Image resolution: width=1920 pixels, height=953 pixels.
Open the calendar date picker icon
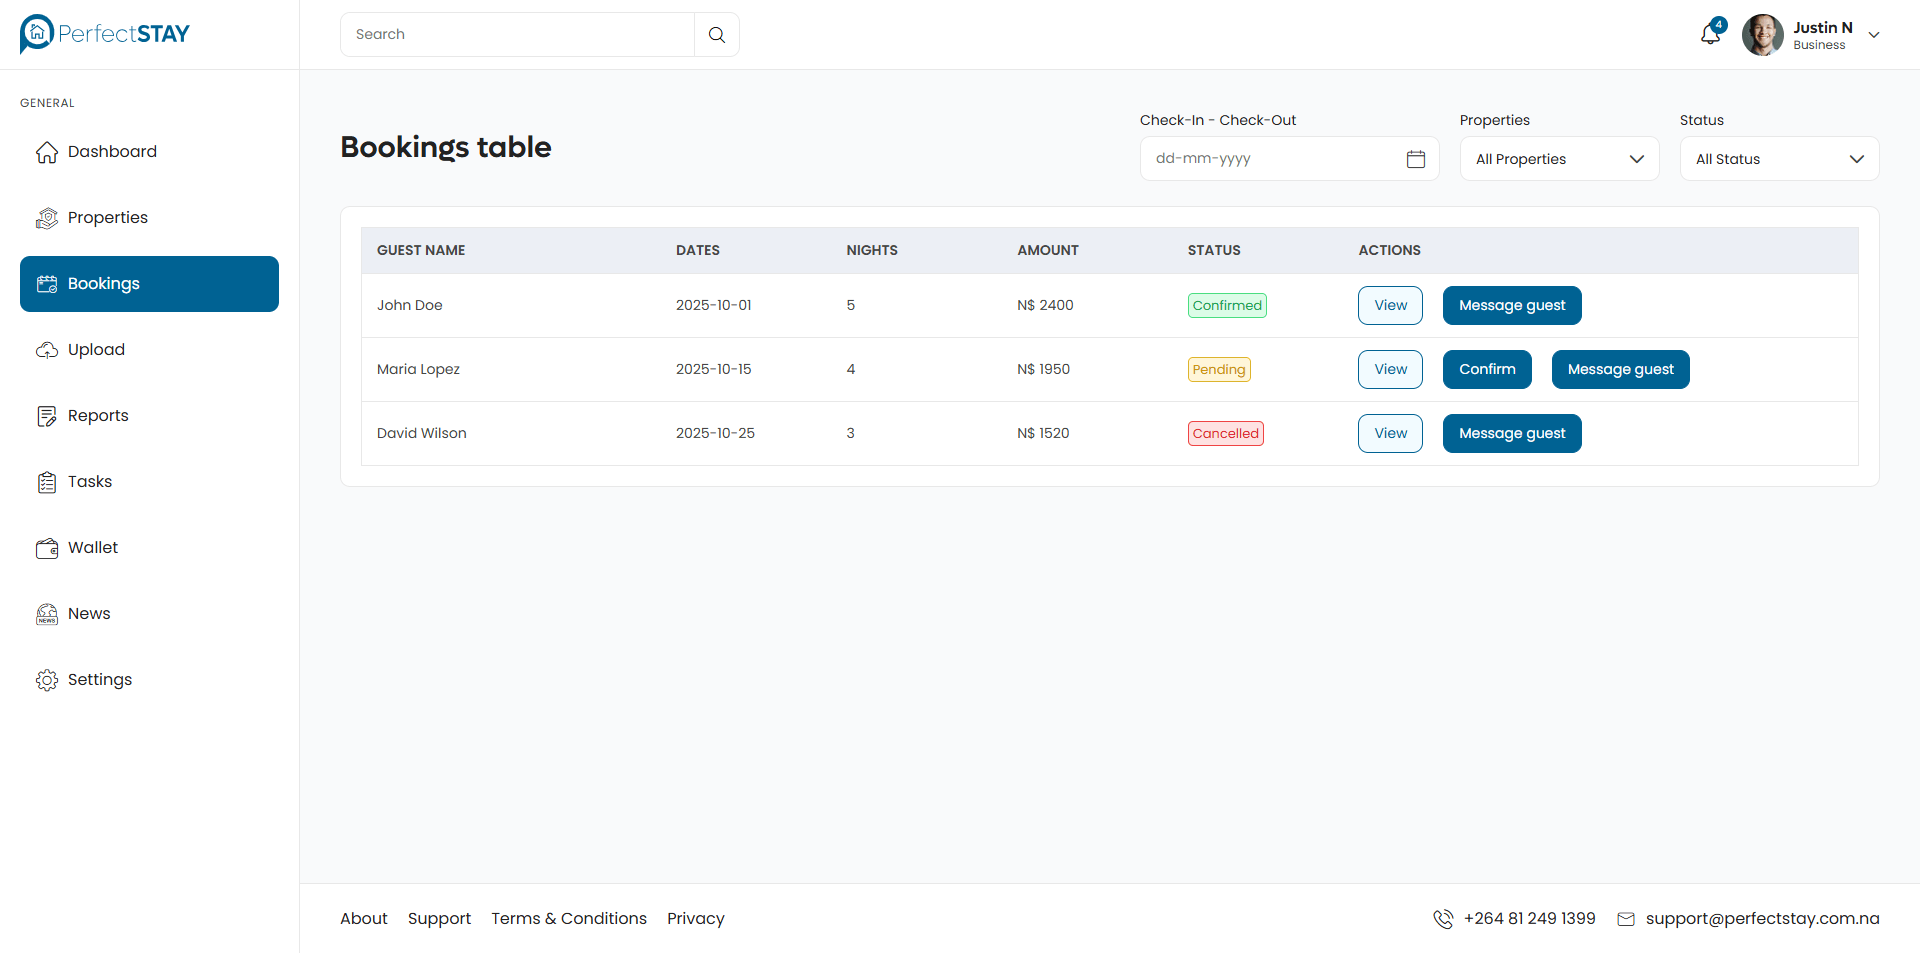[x=1415, y=159]
